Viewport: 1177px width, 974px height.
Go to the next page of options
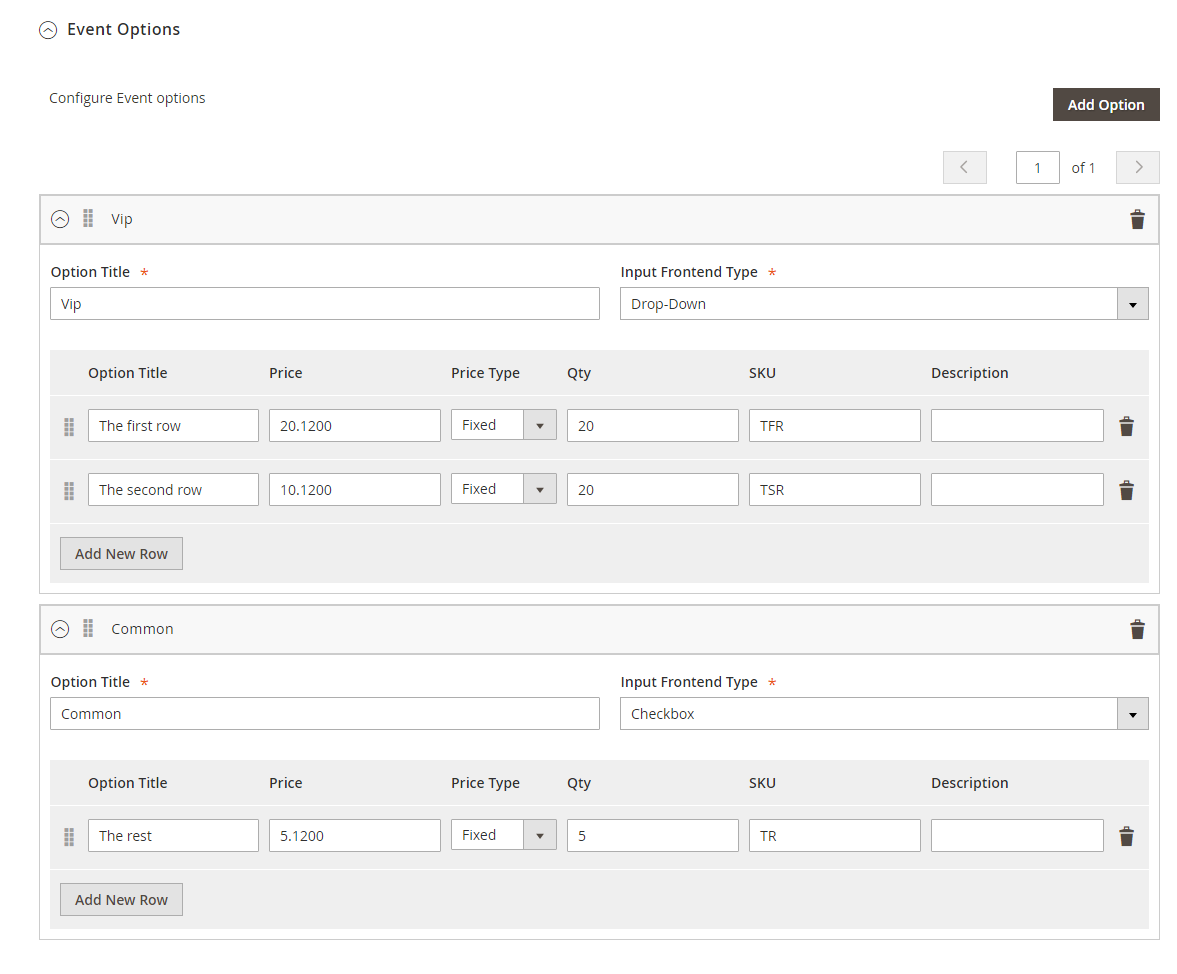(x=1137, y=167)
